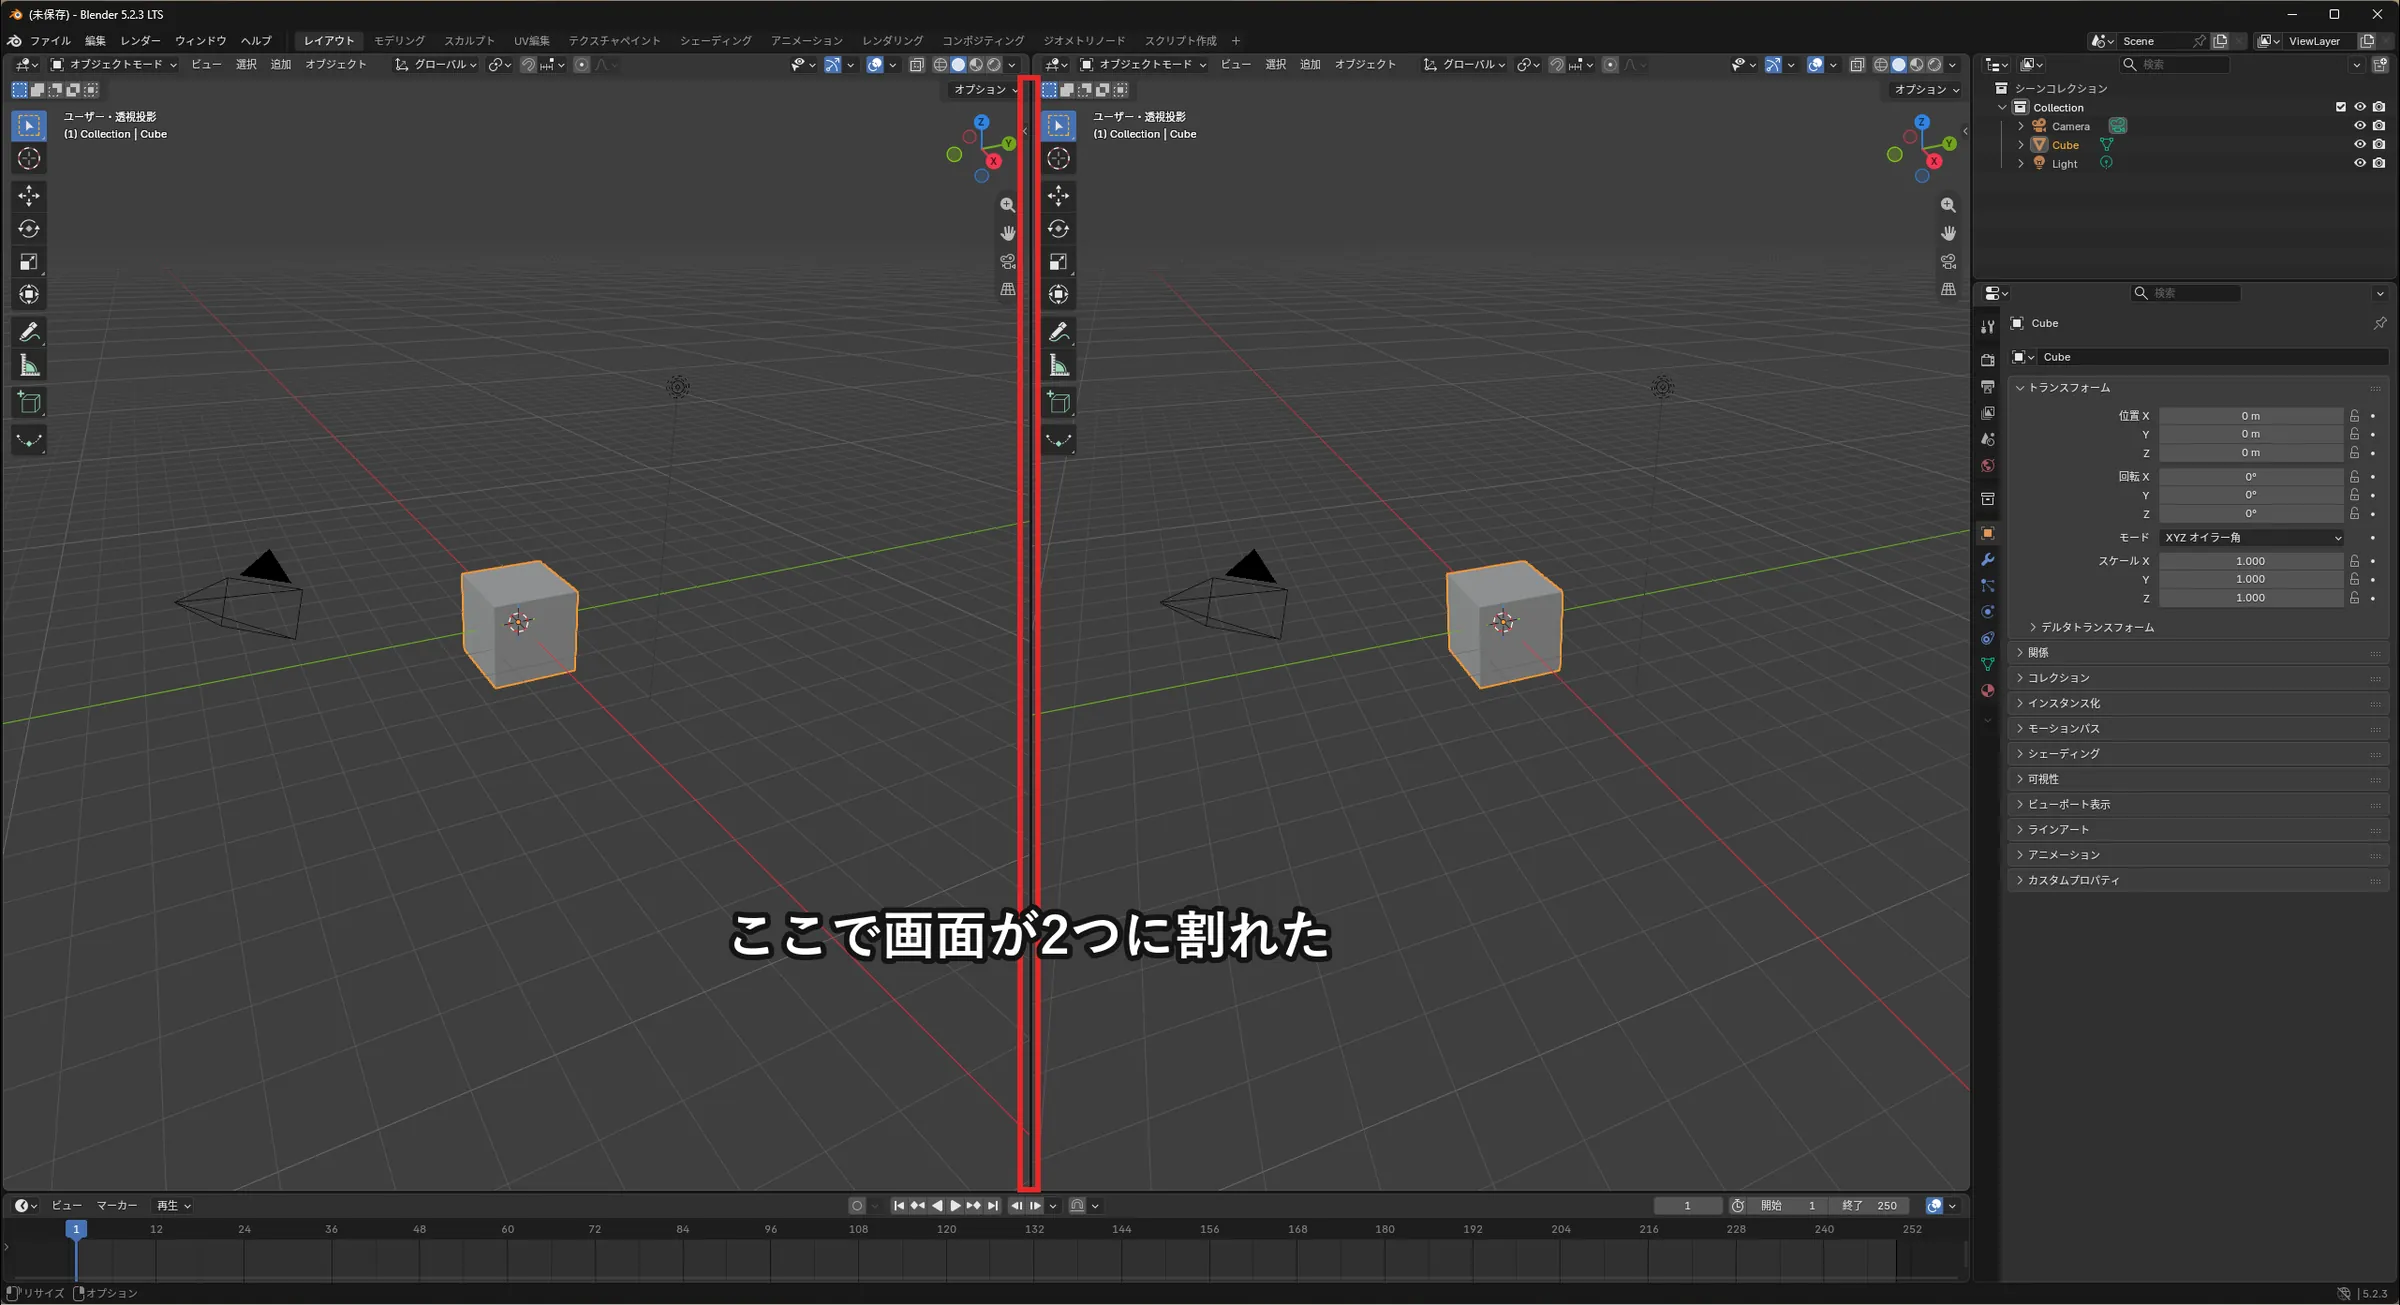Select the Scale tool in right viewport

coord(1058,262)
